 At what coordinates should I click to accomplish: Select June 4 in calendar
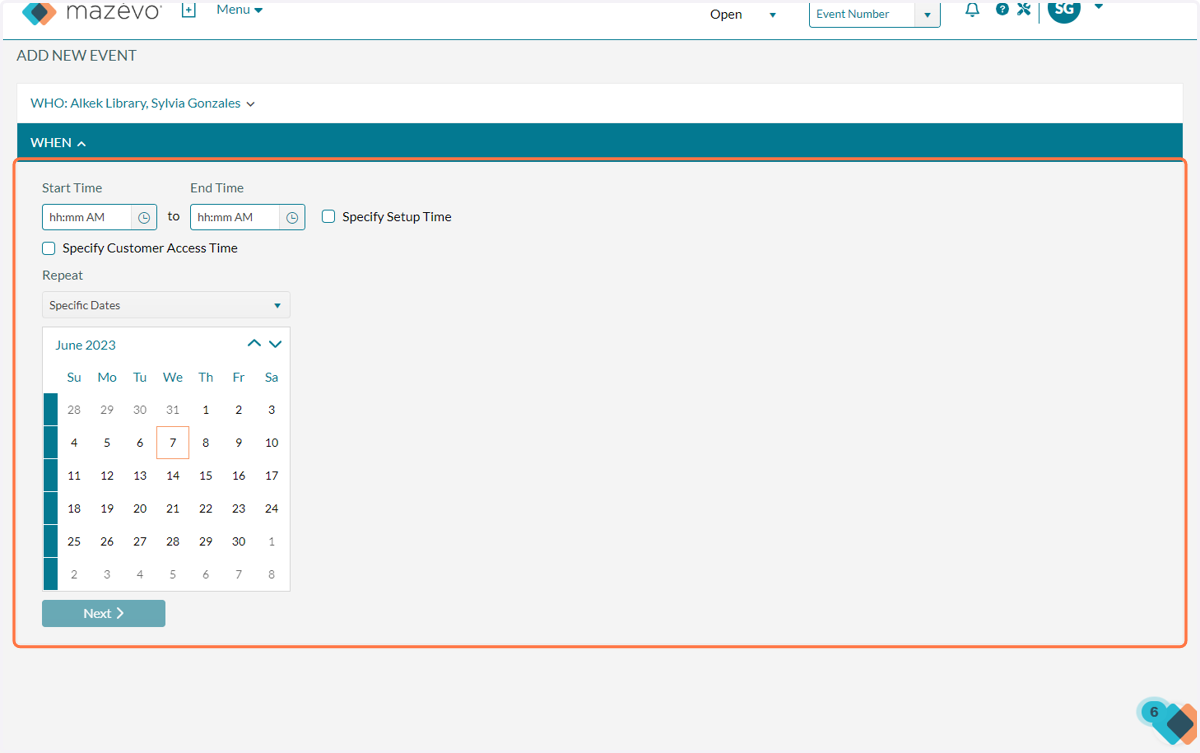[74, 443]
